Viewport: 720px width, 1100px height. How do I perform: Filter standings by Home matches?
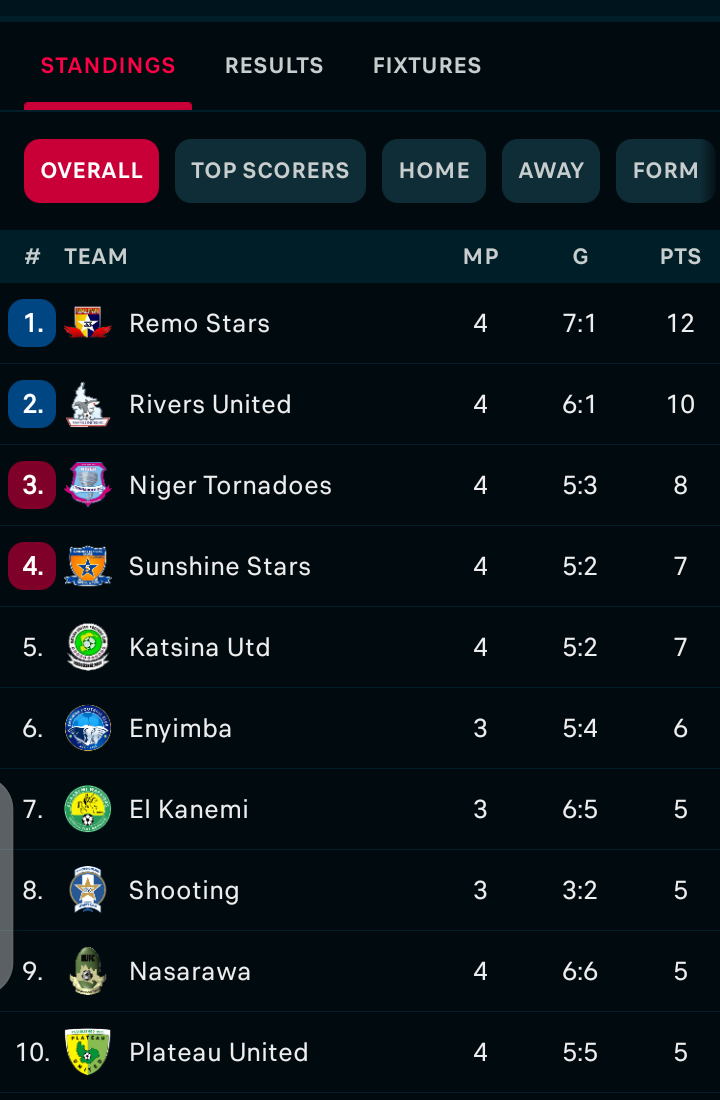[x=434, y=171]
